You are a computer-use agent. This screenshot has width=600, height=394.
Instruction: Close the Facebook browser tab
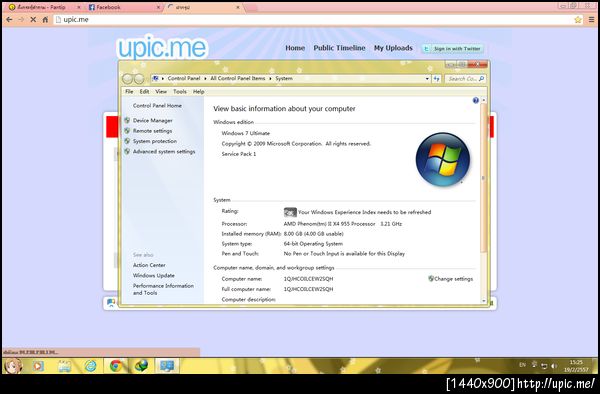tap(158, 7)
